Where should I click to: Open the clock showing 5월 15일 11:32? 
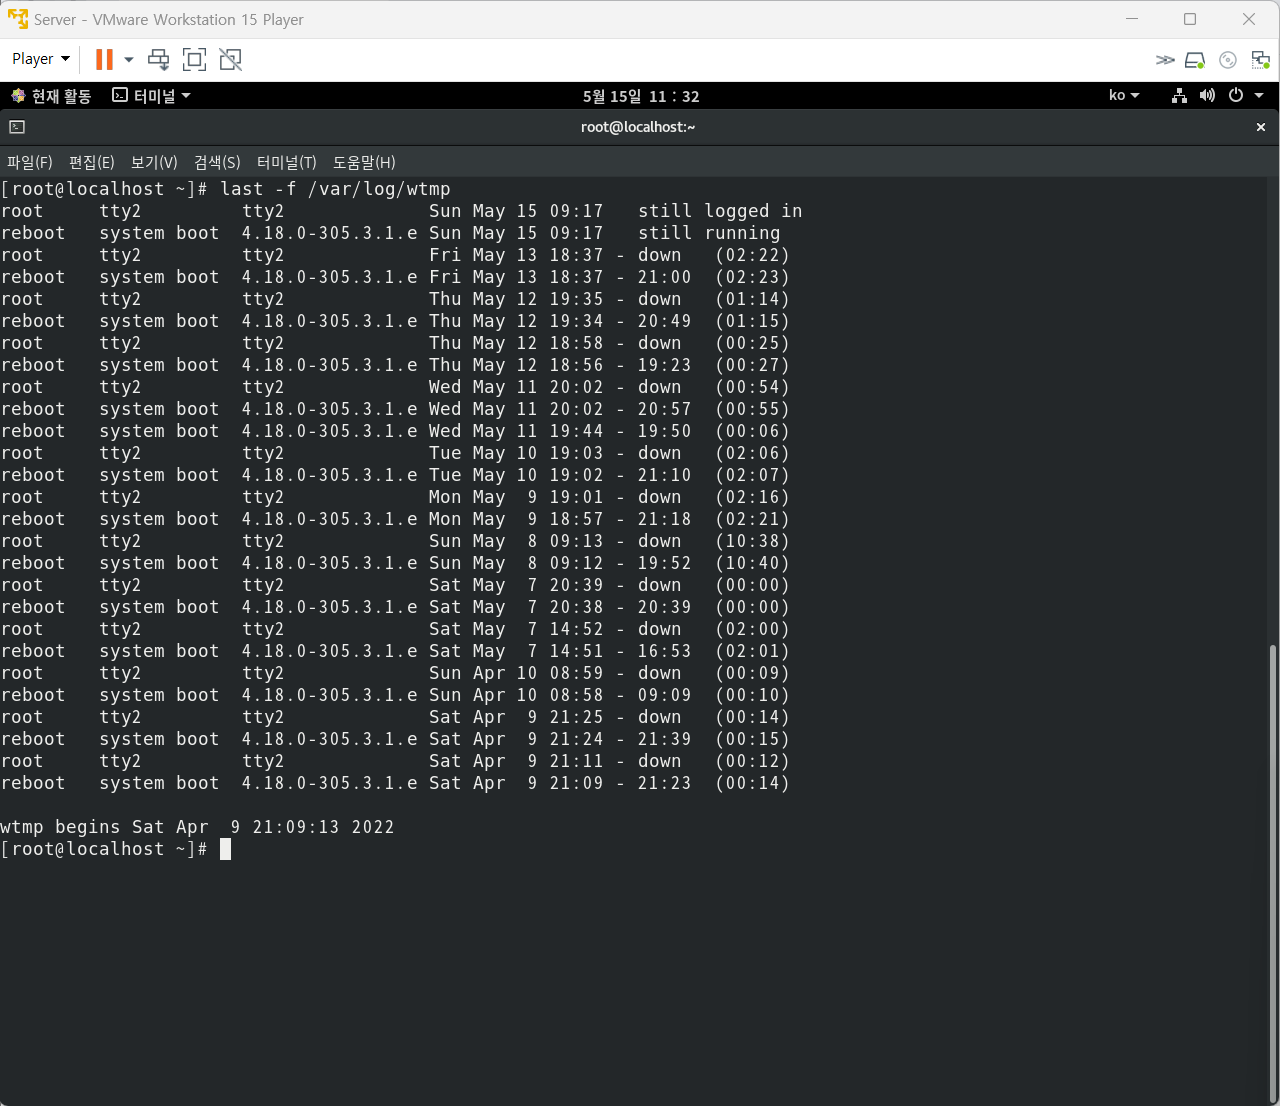tap(641, 96)
